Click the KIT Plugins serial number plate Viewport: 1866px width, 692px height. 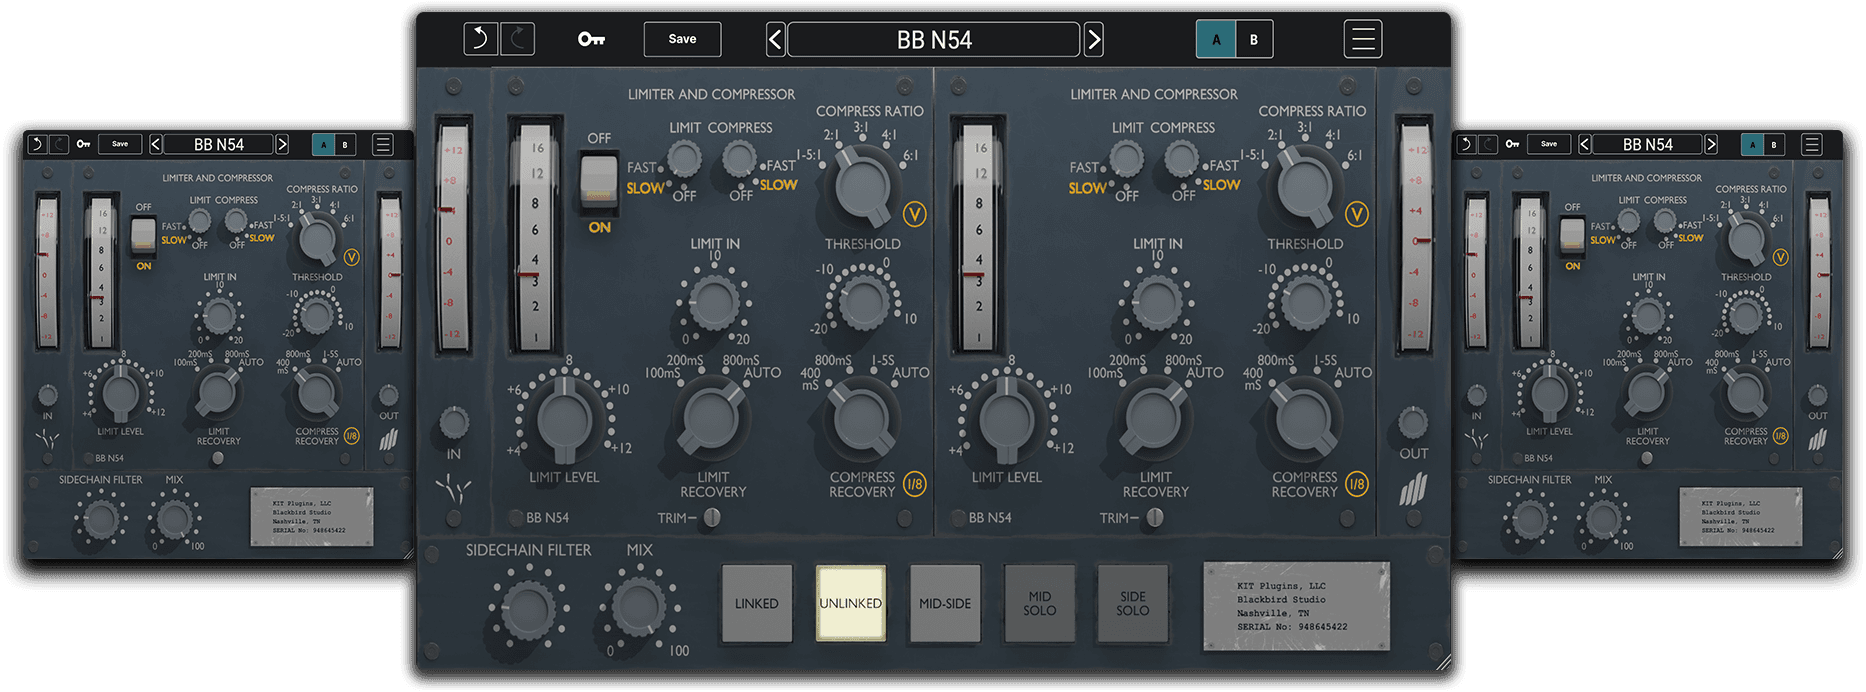(x=1296, y=605)
